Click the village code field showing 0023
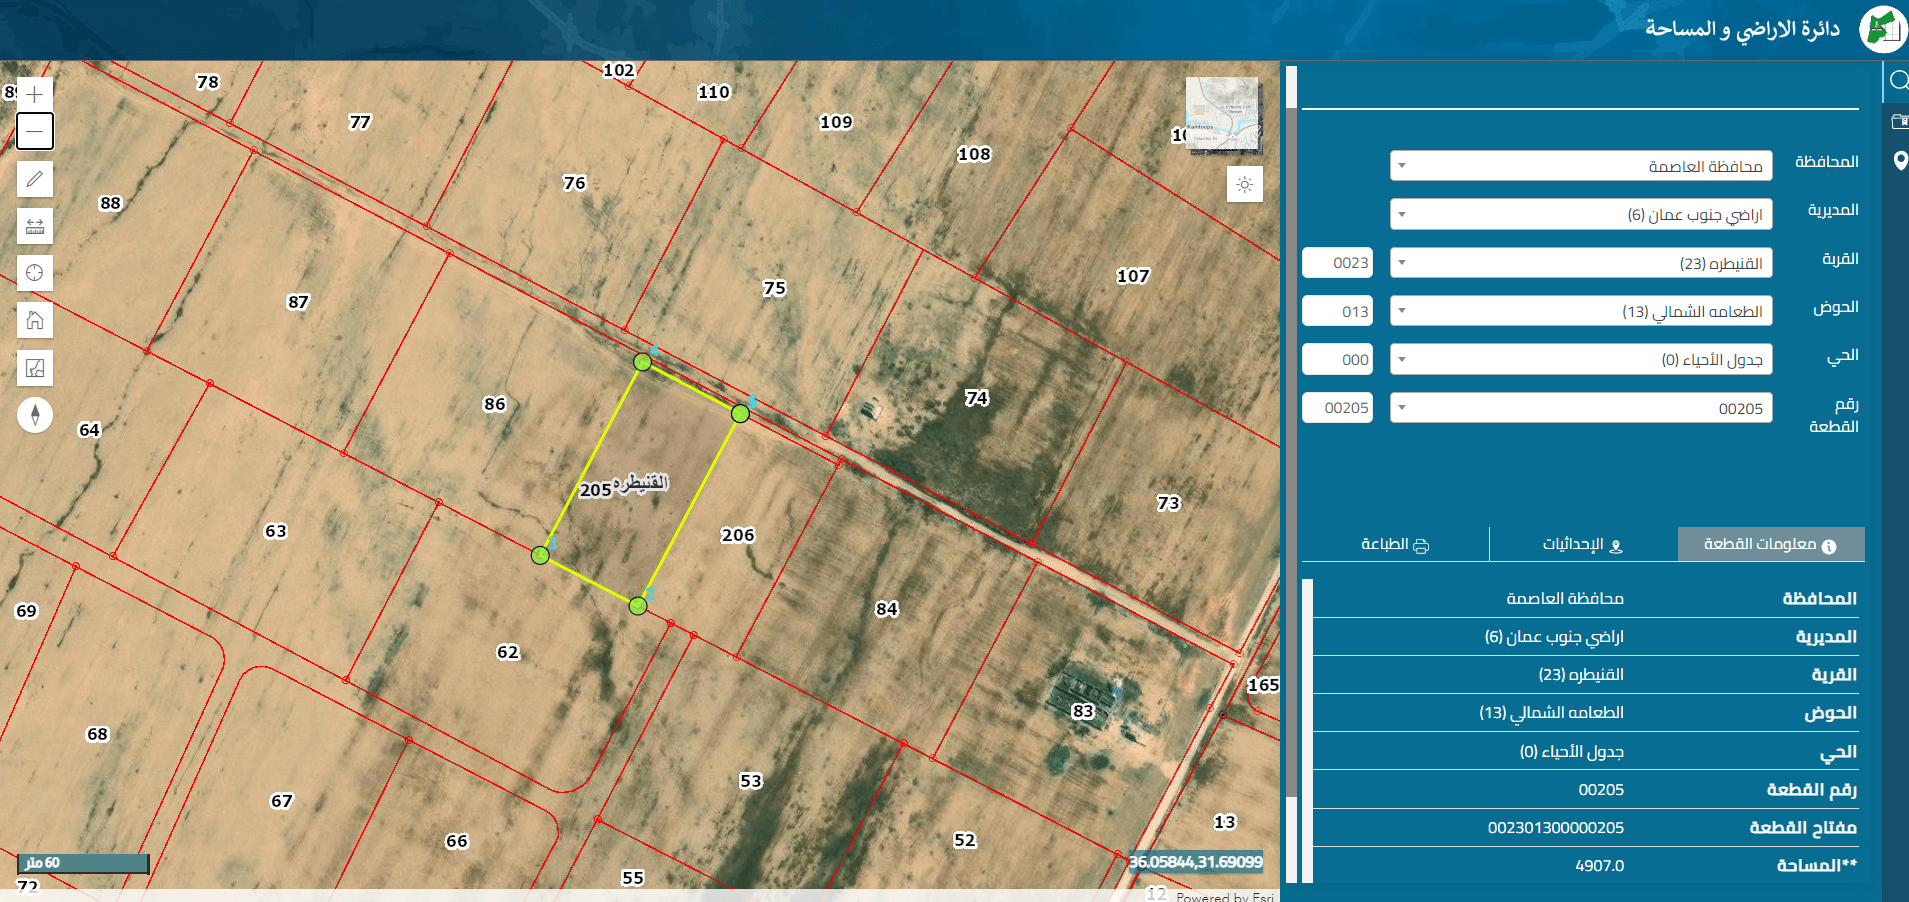Image resolution: width=1909 pixels, height=902 pixels. [x=1337, y=263]
